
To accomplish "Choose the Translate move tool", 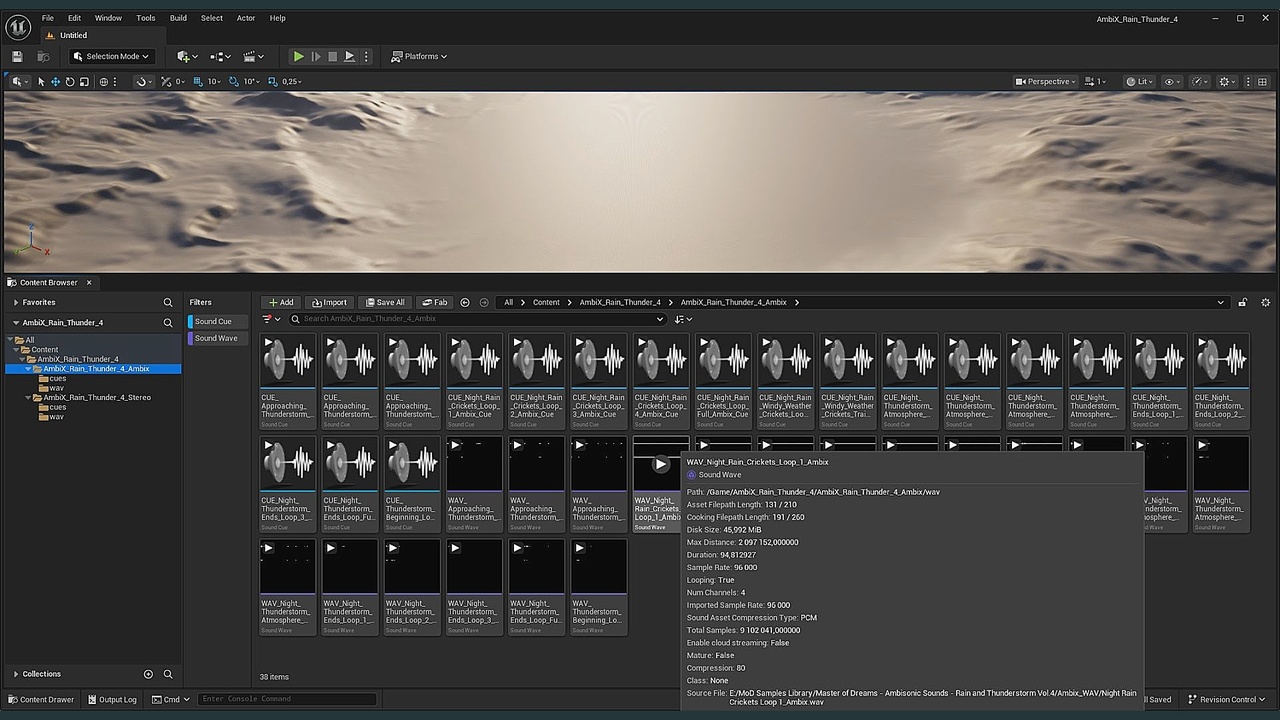I will 55,81.
